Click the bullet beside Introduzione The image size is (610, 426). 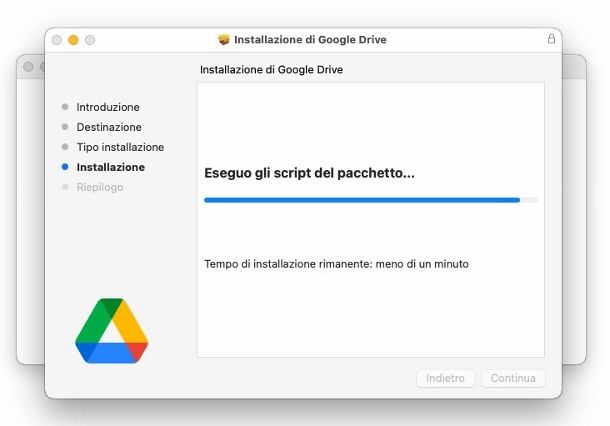[x=65, y=107]
